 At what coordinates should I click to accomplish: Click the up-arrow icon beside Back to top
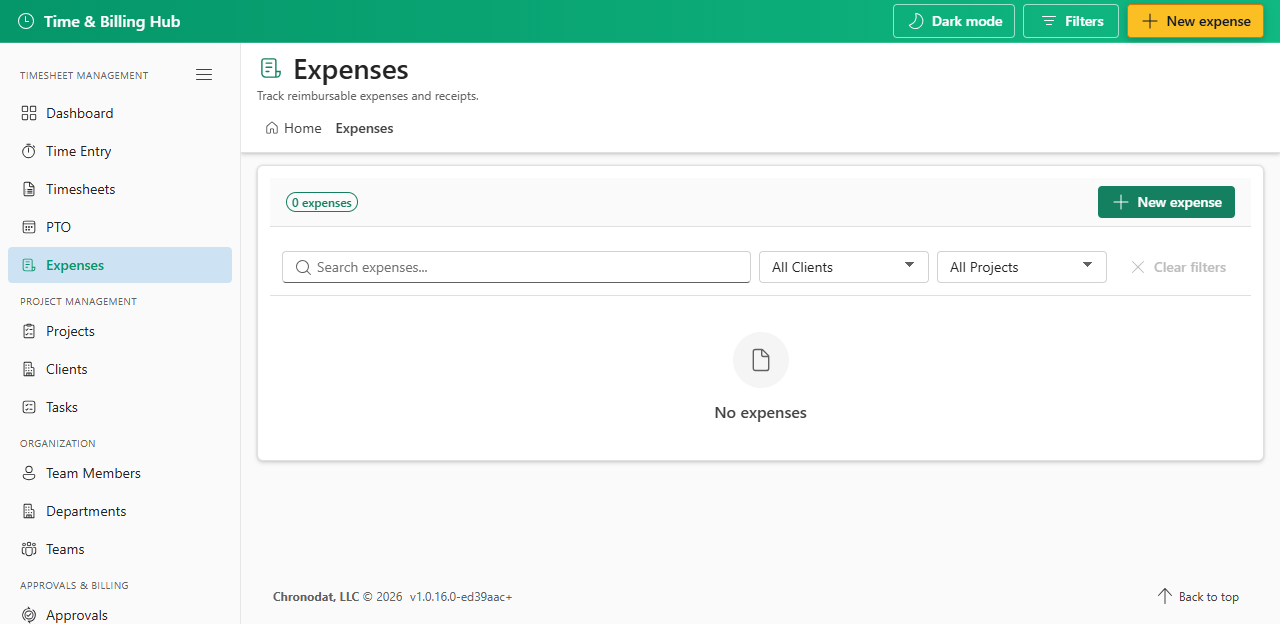pos(1165,596)
